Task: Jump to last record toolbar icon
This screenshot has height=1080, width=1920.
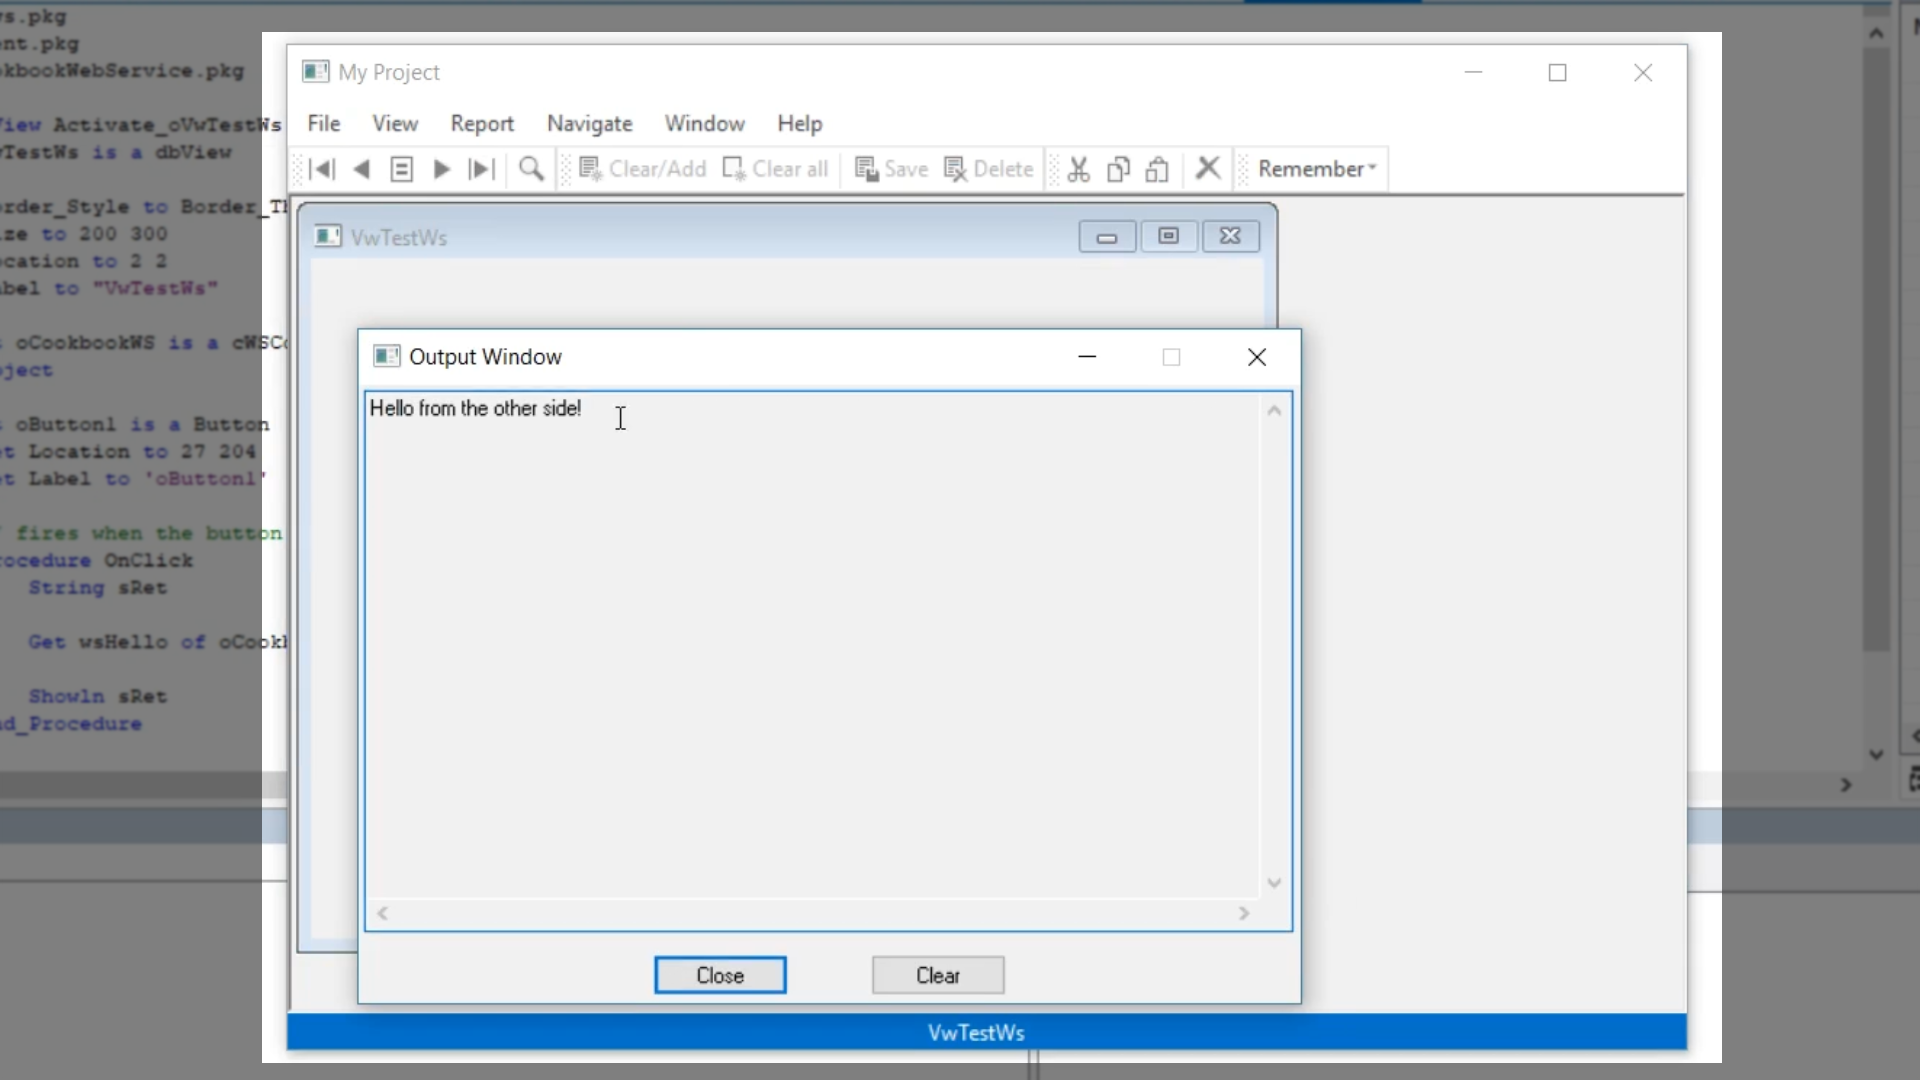Action: pos(481,169)
